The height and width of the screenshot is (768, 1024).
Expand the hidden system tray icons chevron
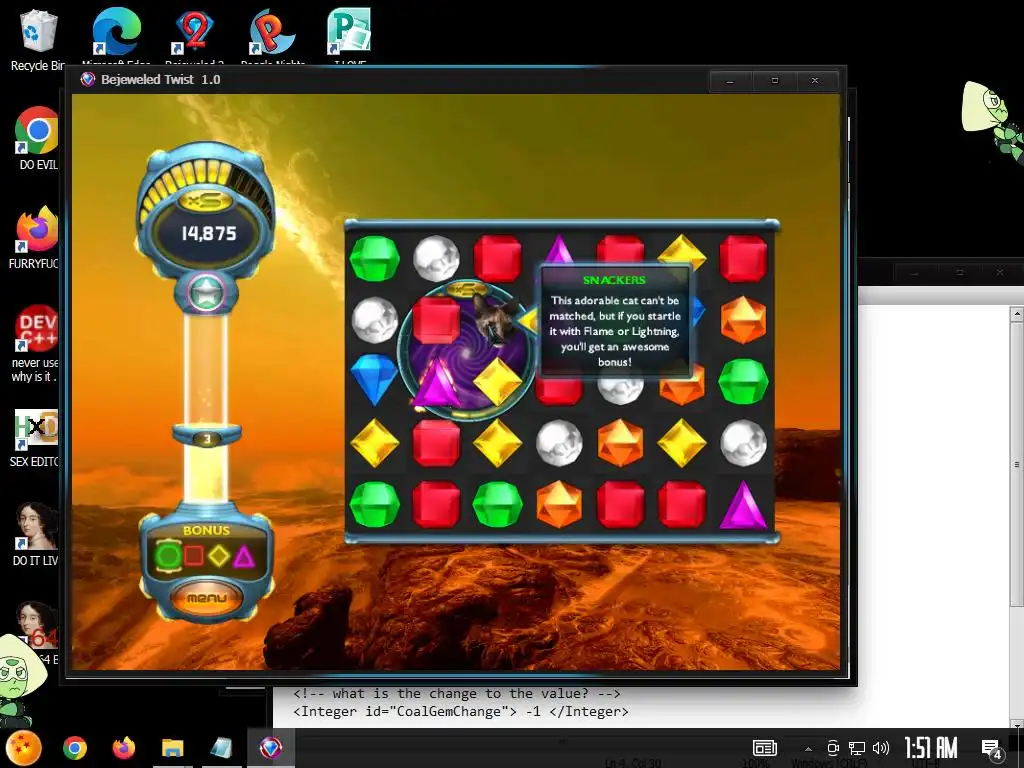click(x=808, y=749)
